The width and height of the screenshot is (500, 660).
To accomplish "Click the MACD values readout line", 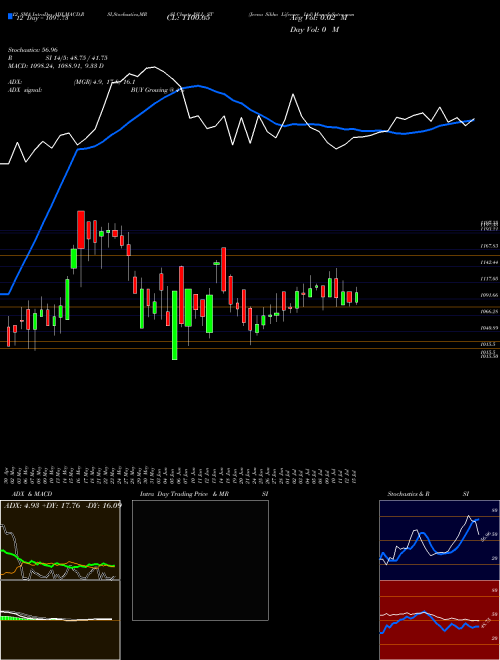I will click(56, 66).
